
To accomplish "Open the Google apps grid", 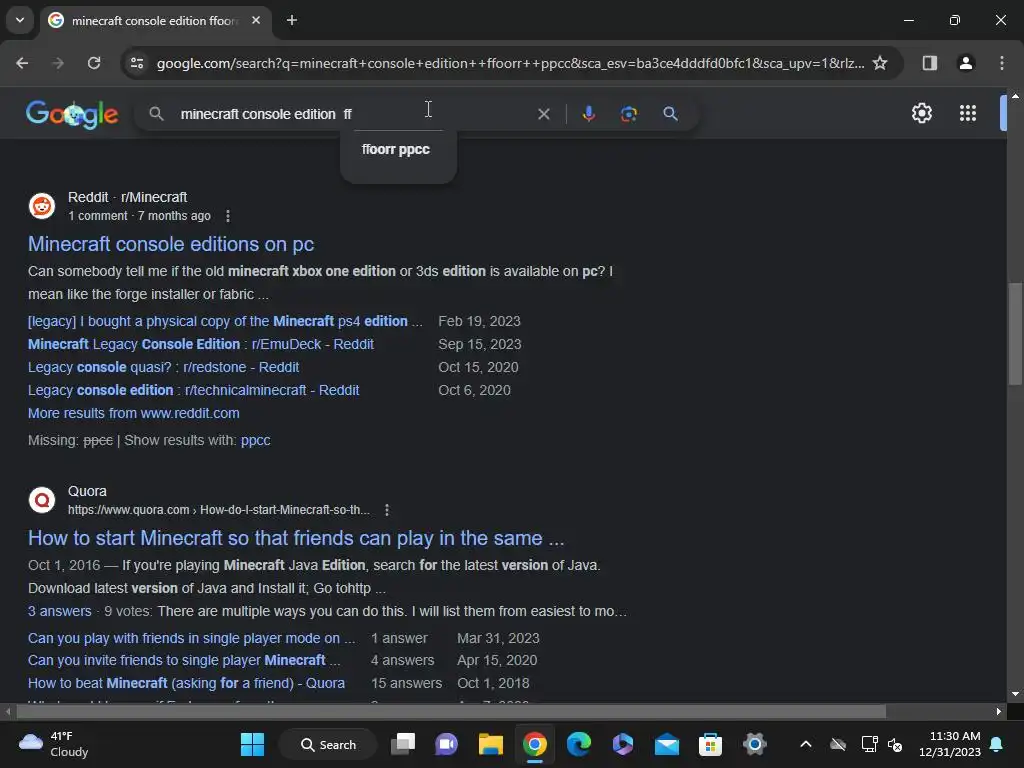I will pyautogui.click(x=967, y=114).
